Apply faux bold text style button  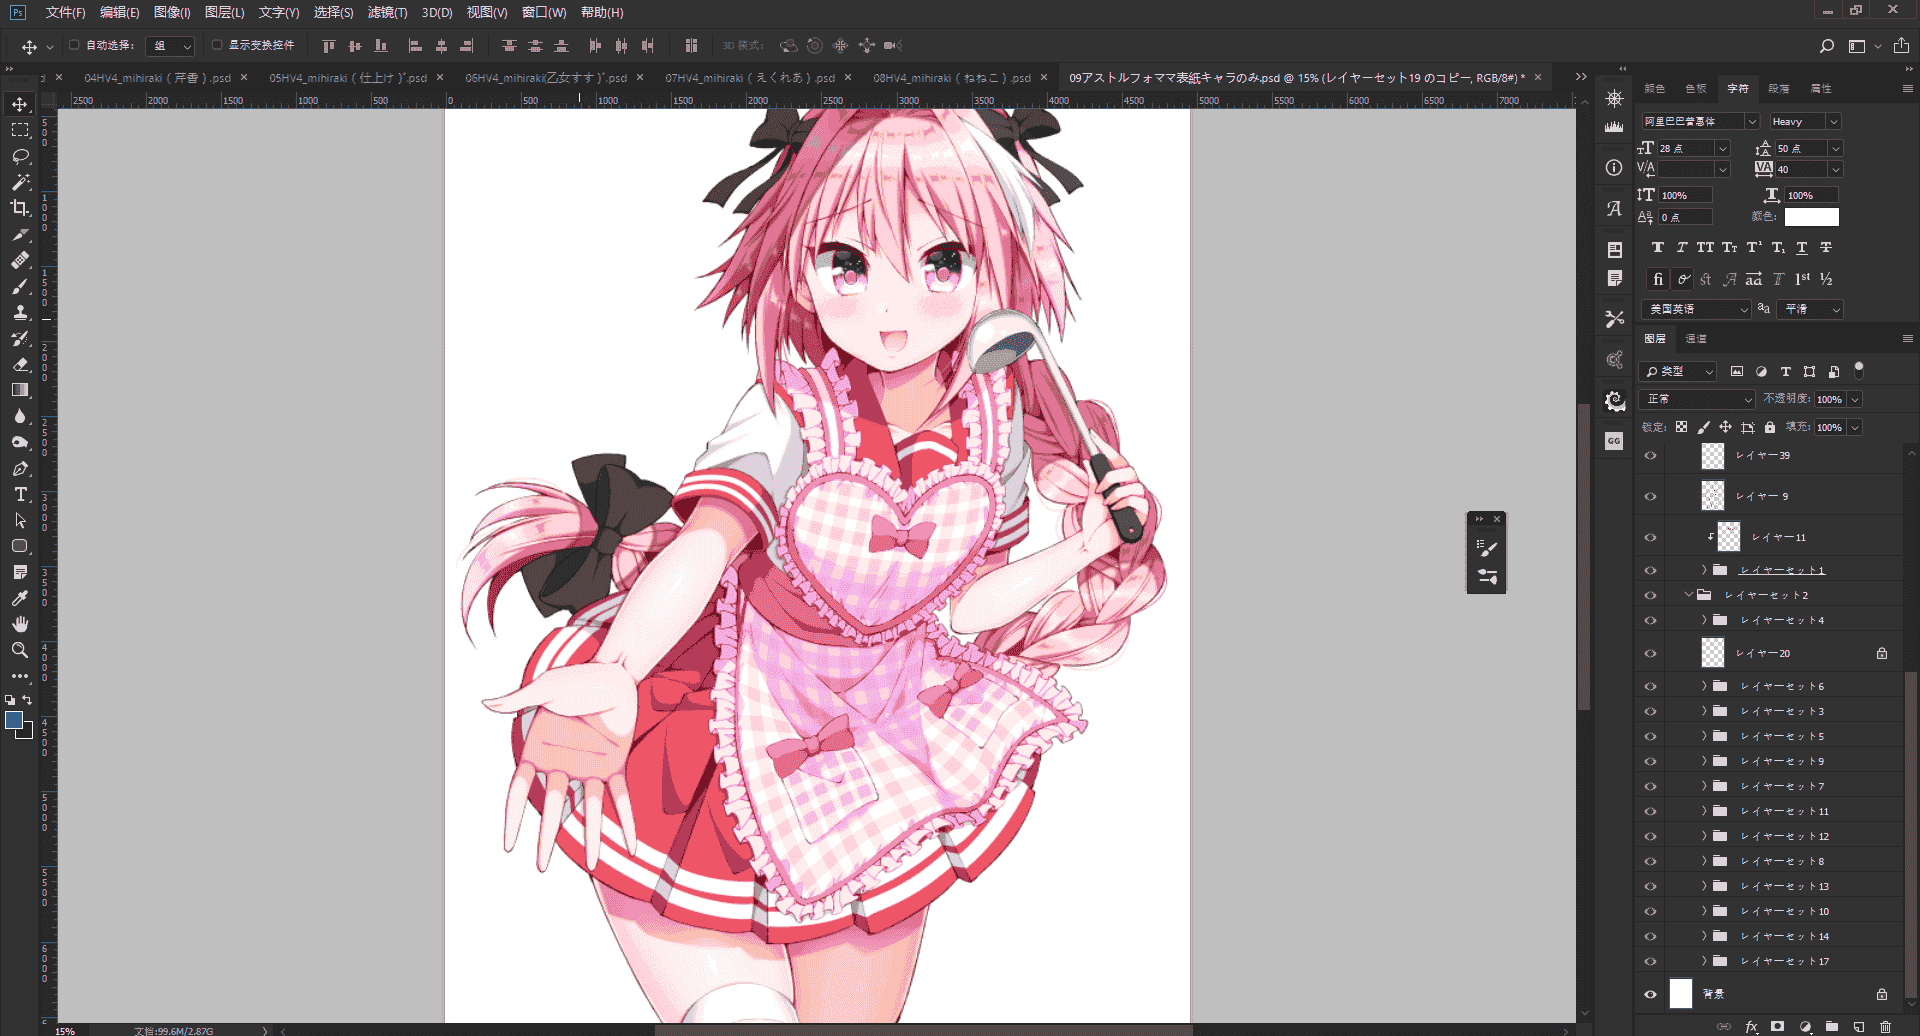pyautogui.click(x=1658, y=247)
